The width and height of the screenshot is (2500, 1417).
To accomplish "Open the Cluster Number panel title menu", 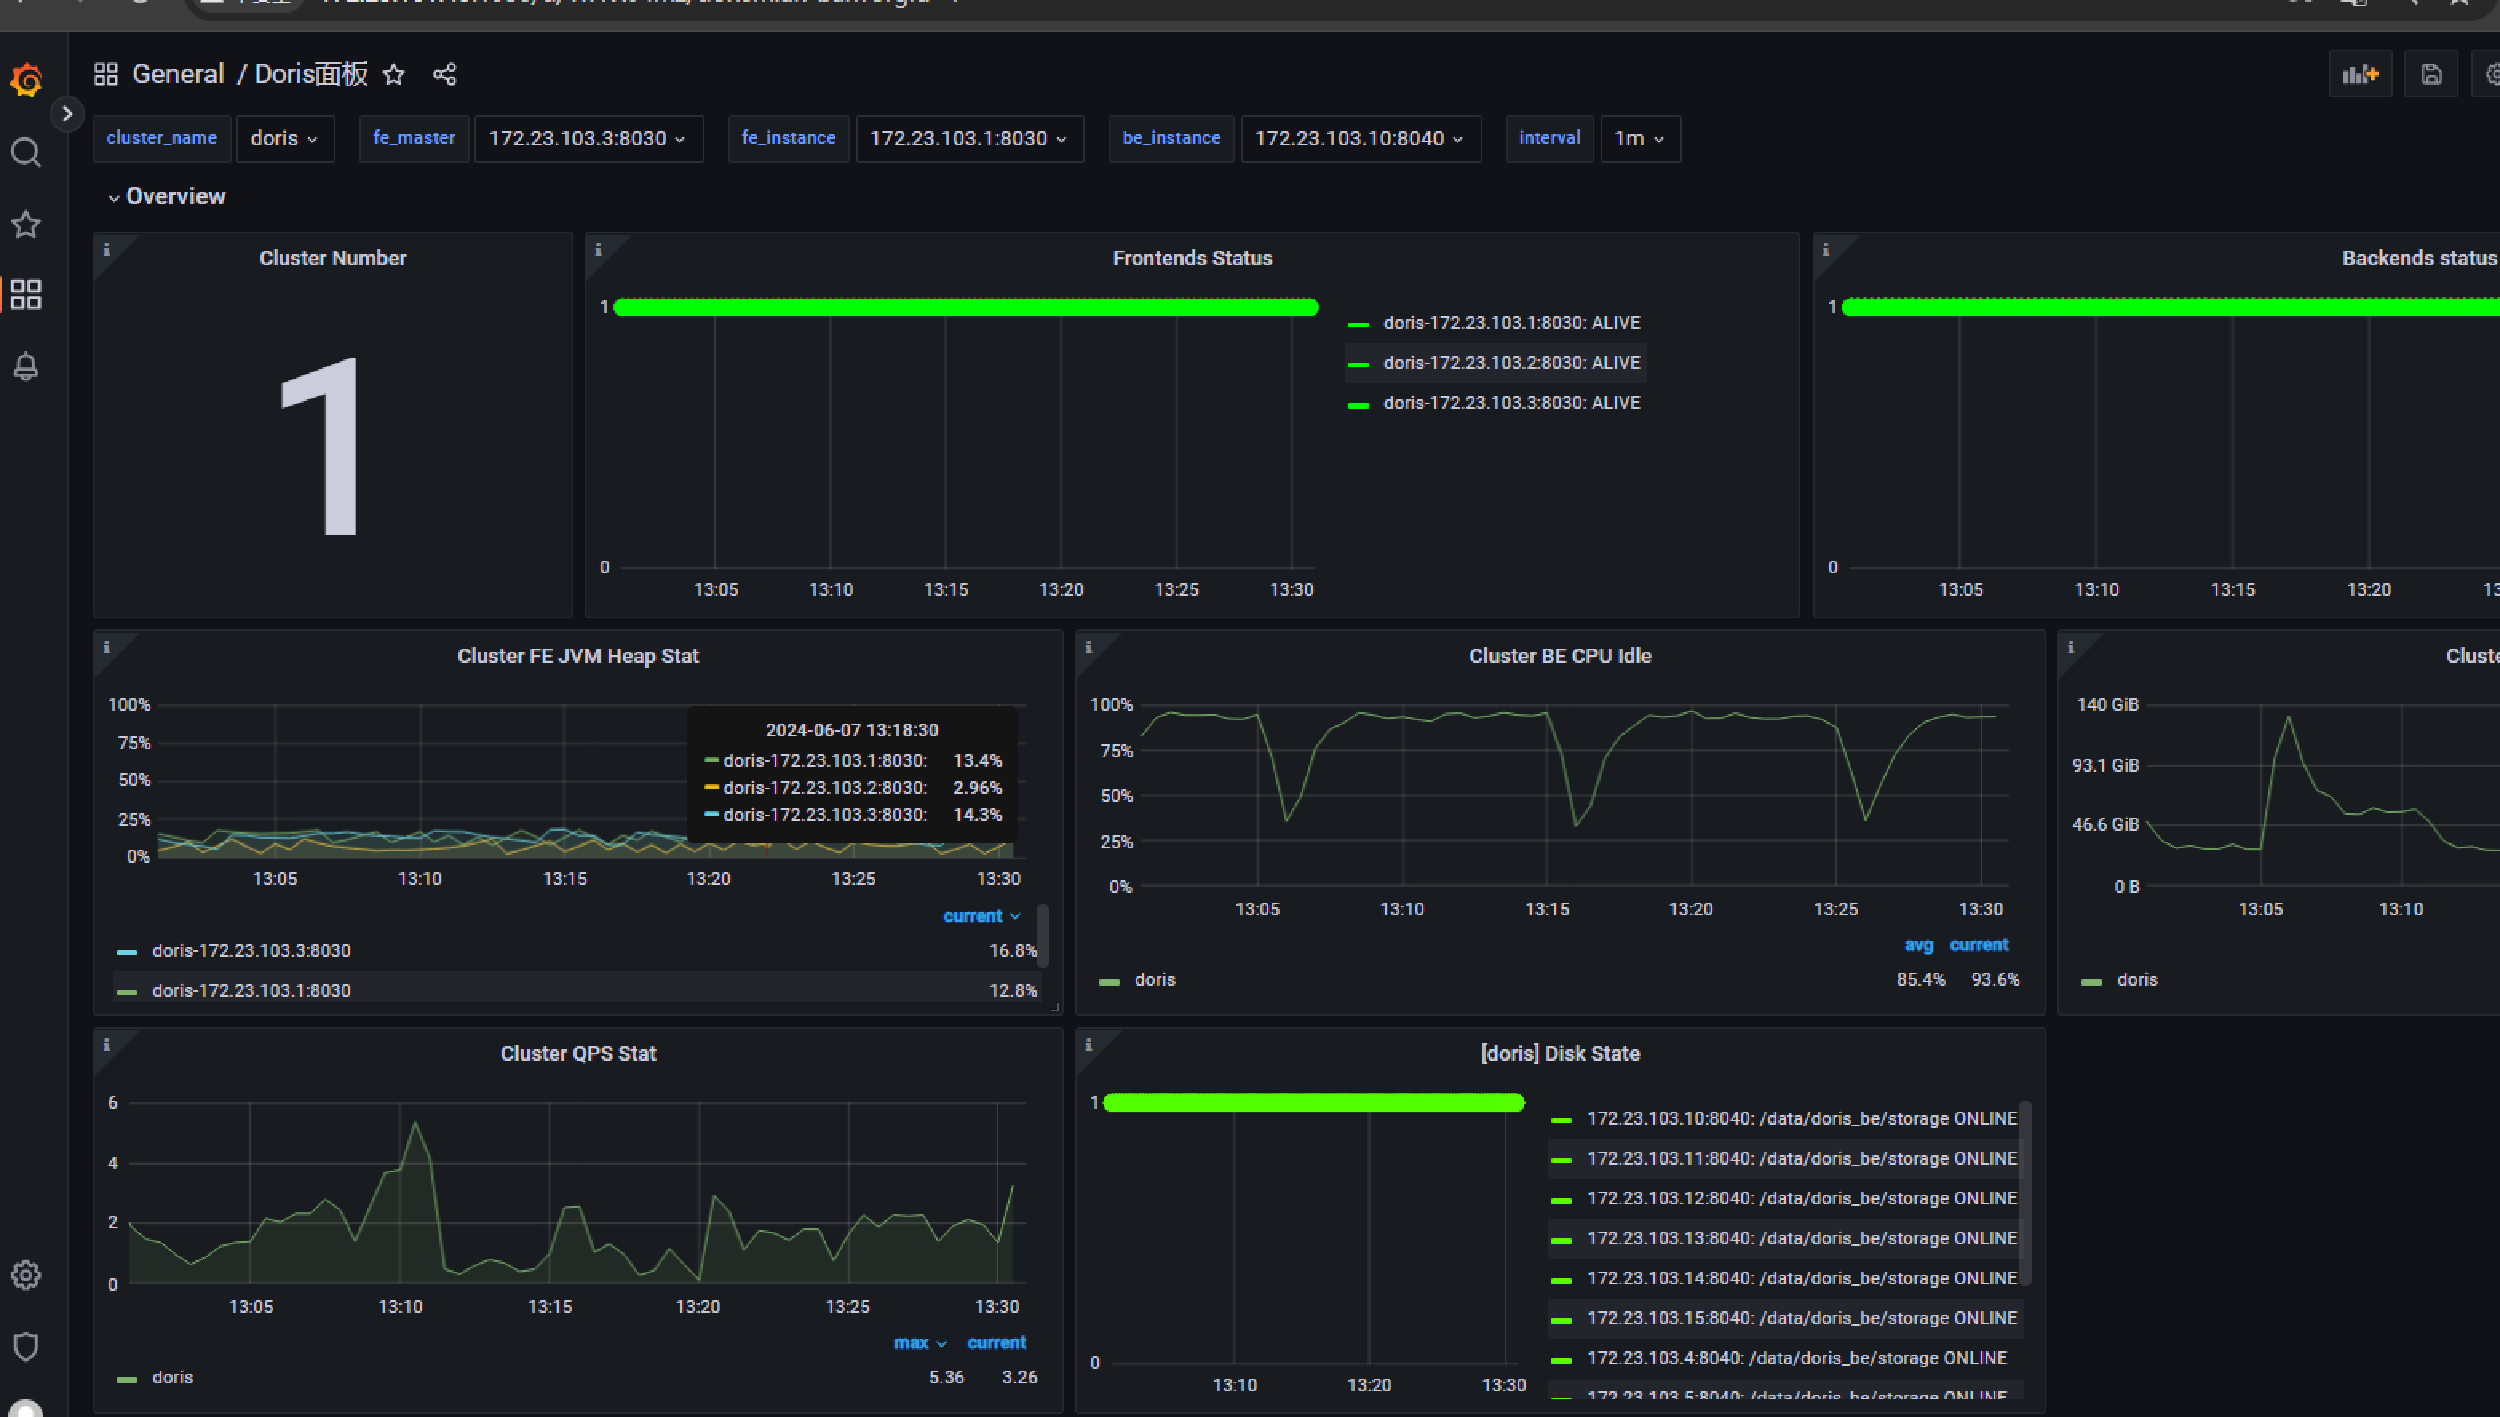I will click(x=333, y=258).
